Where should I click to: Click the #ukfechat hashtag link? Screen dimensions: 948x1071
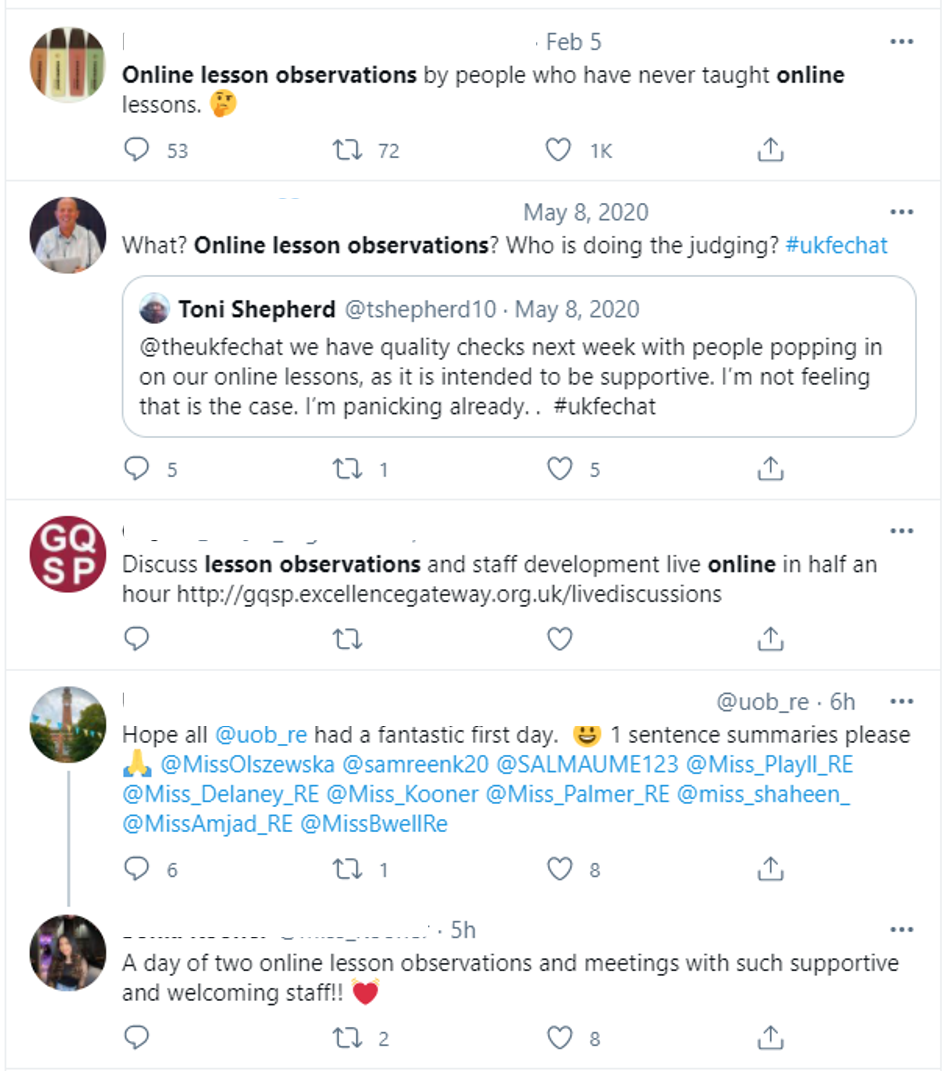[x=836, y=245]
